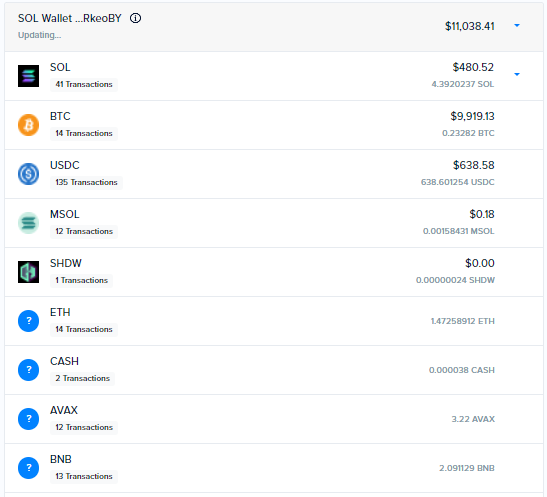Screen dimensions: 547x497
Task: Click the 0.00000024 SHDW balance
Action: click(x=455, y=280)
